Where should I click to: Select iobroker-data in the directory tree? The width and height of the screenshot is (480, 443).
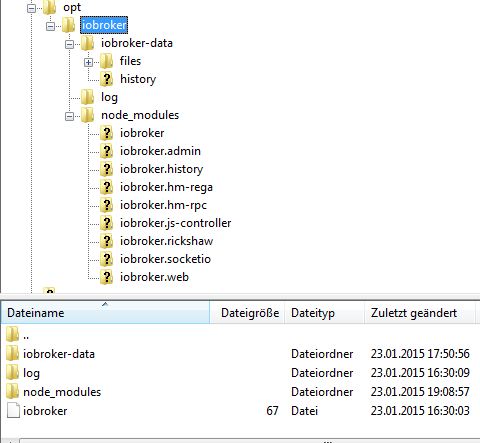[137, 43]
